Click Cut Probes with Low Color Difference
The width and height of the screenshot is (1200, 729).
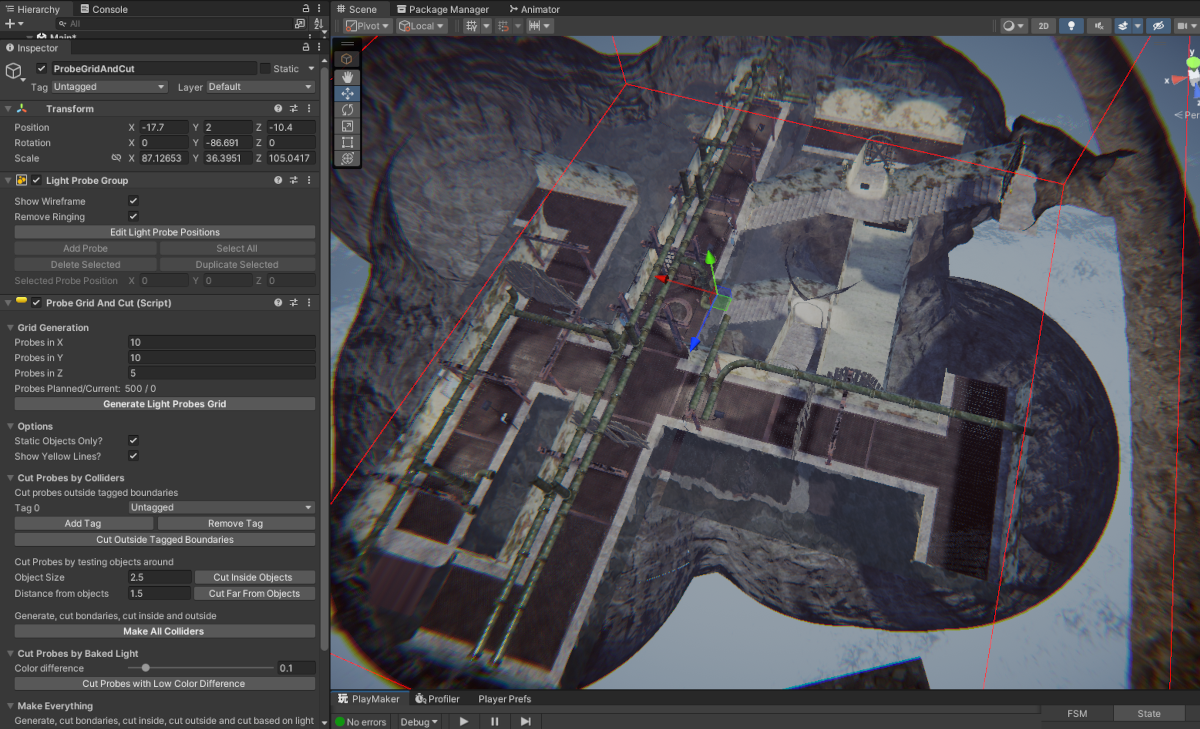click(x=165, y=683)
